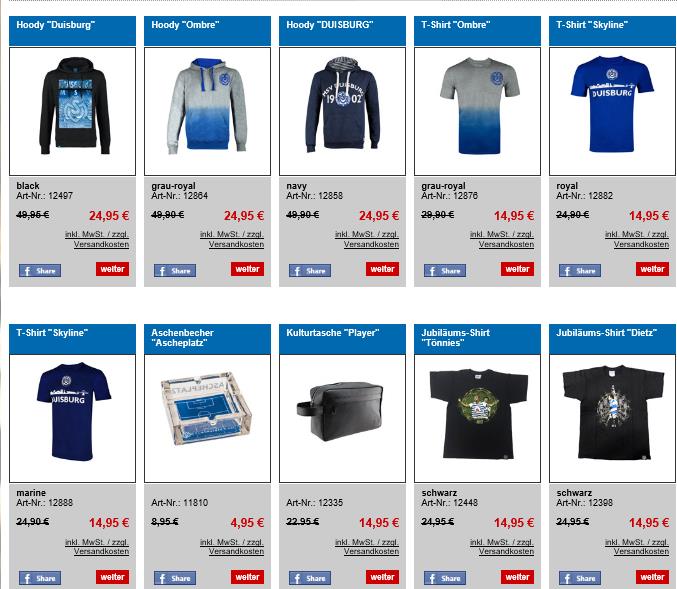Share the Aschenbecher "Ascheplatz" on Facebook

click(x=175, y=578)
